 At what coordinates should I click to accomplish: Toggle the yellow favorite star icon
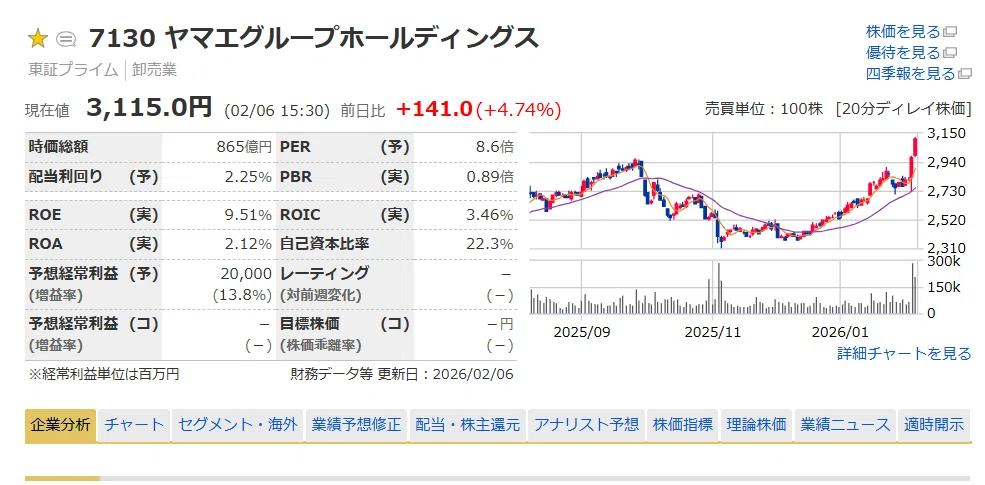tap(38, 40)
